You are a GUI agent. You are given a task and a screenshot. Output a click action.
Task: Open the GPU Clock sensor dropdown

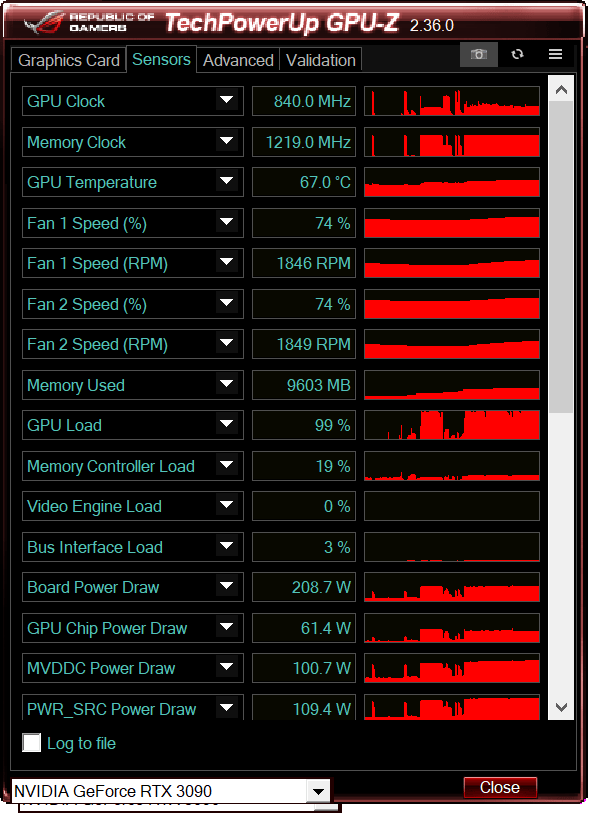click(227, 101)
